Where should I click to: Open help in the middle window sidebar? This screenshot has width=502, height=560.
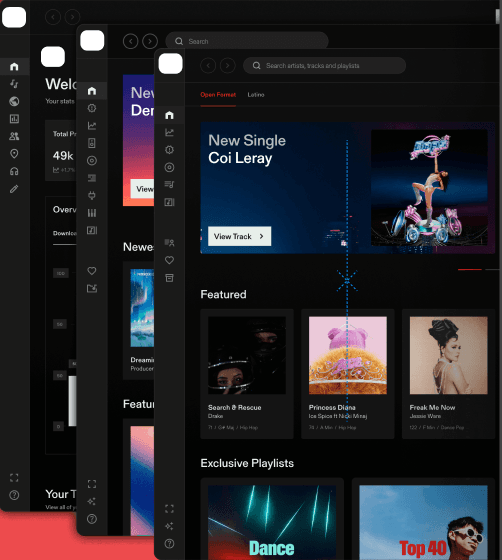[x=92, y=519]
